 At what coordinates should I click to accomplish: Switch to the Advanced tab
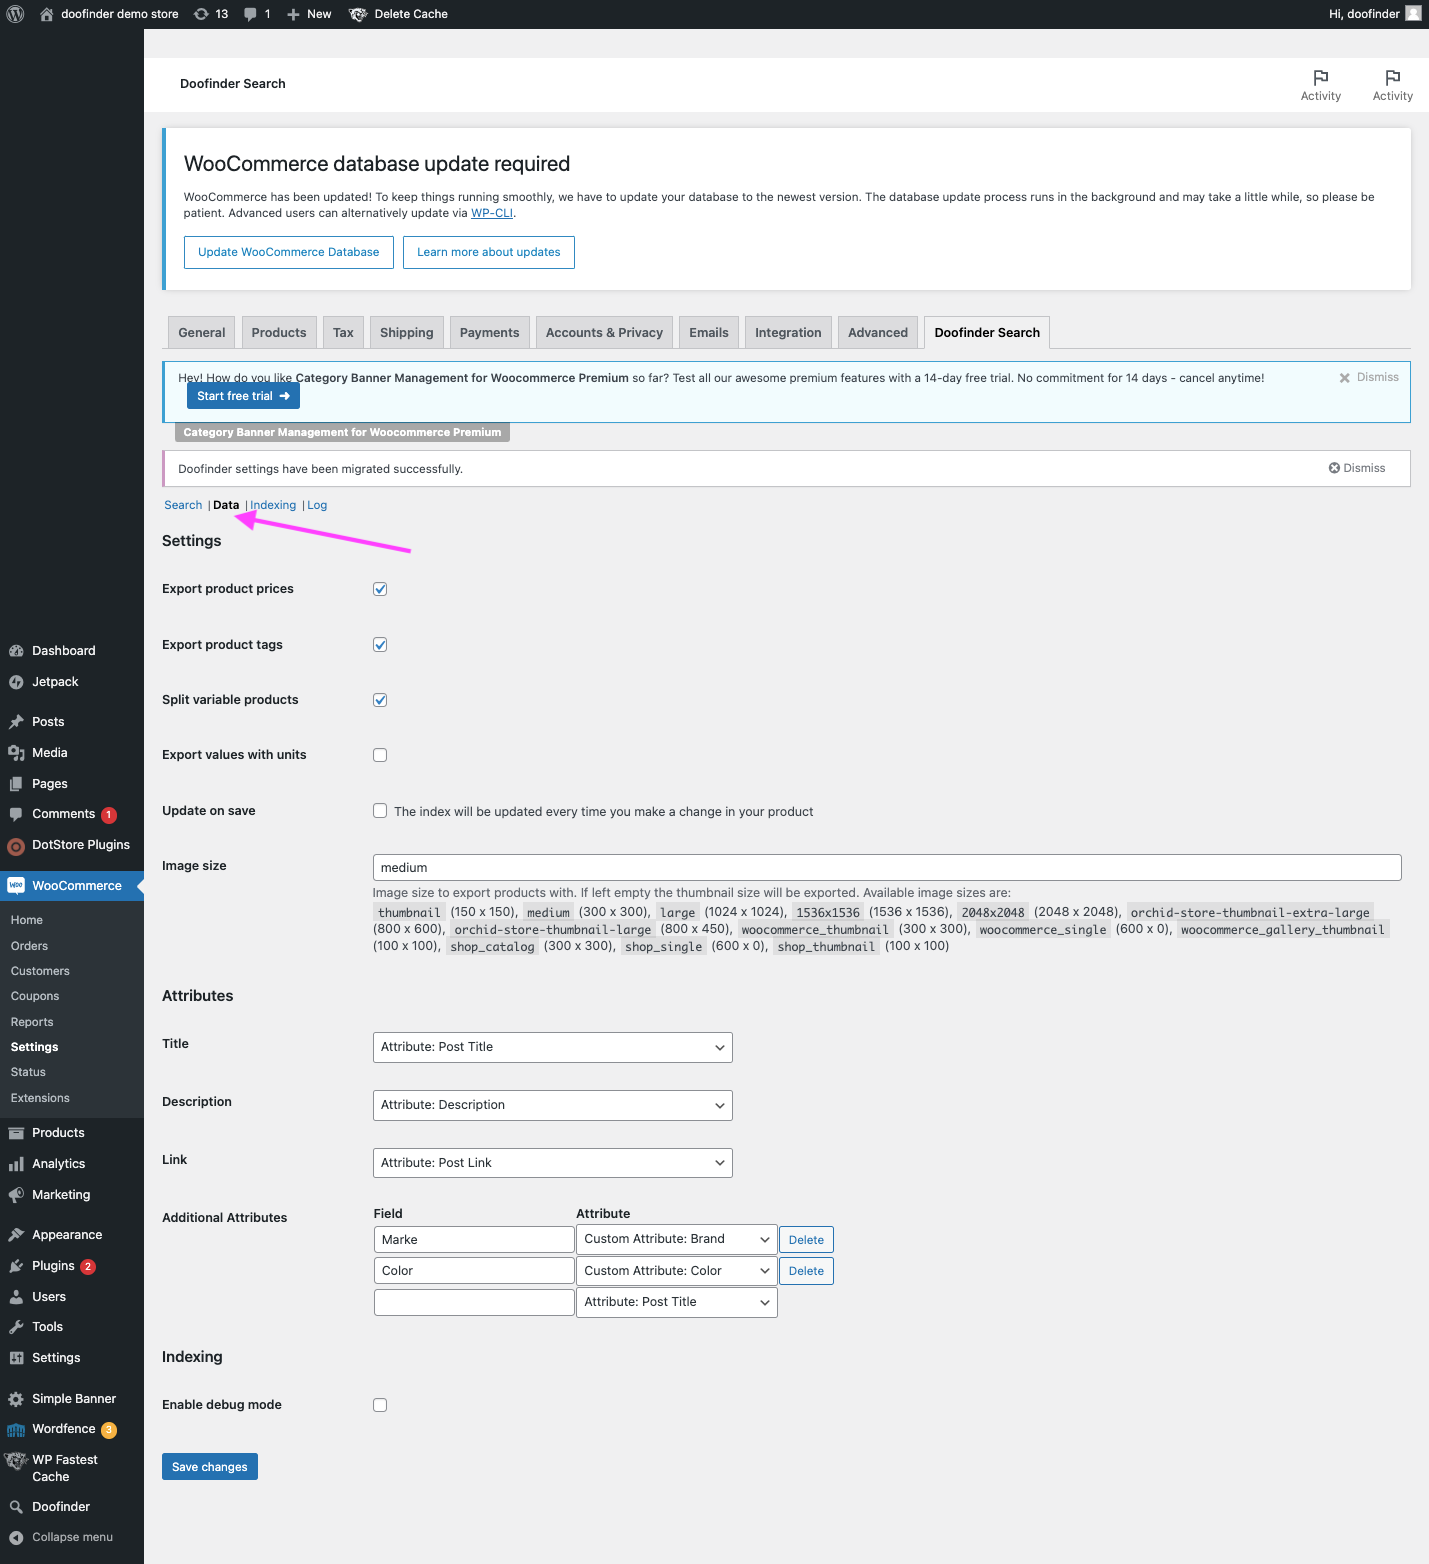(x=878, y=333)
